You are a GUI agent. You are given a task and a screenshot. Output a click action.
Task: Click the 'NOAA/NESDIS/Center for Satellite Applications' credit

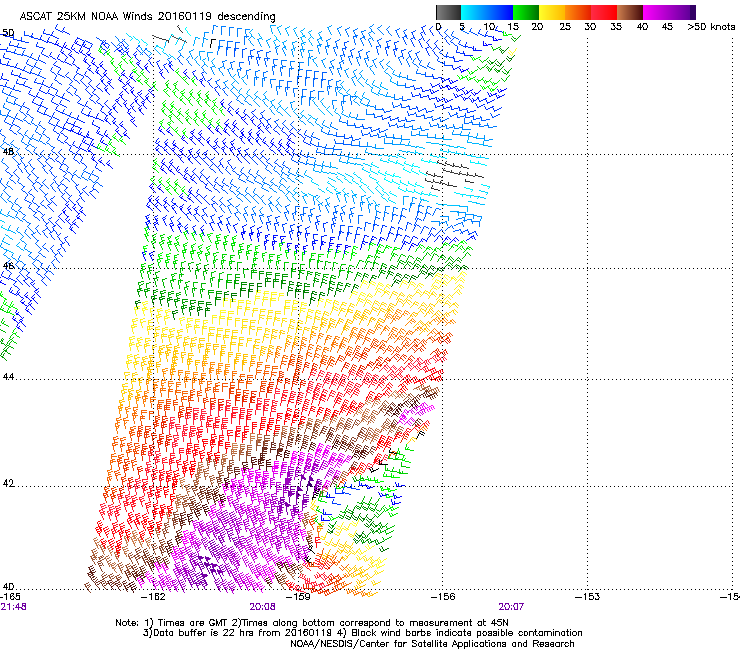click(432, 644)
